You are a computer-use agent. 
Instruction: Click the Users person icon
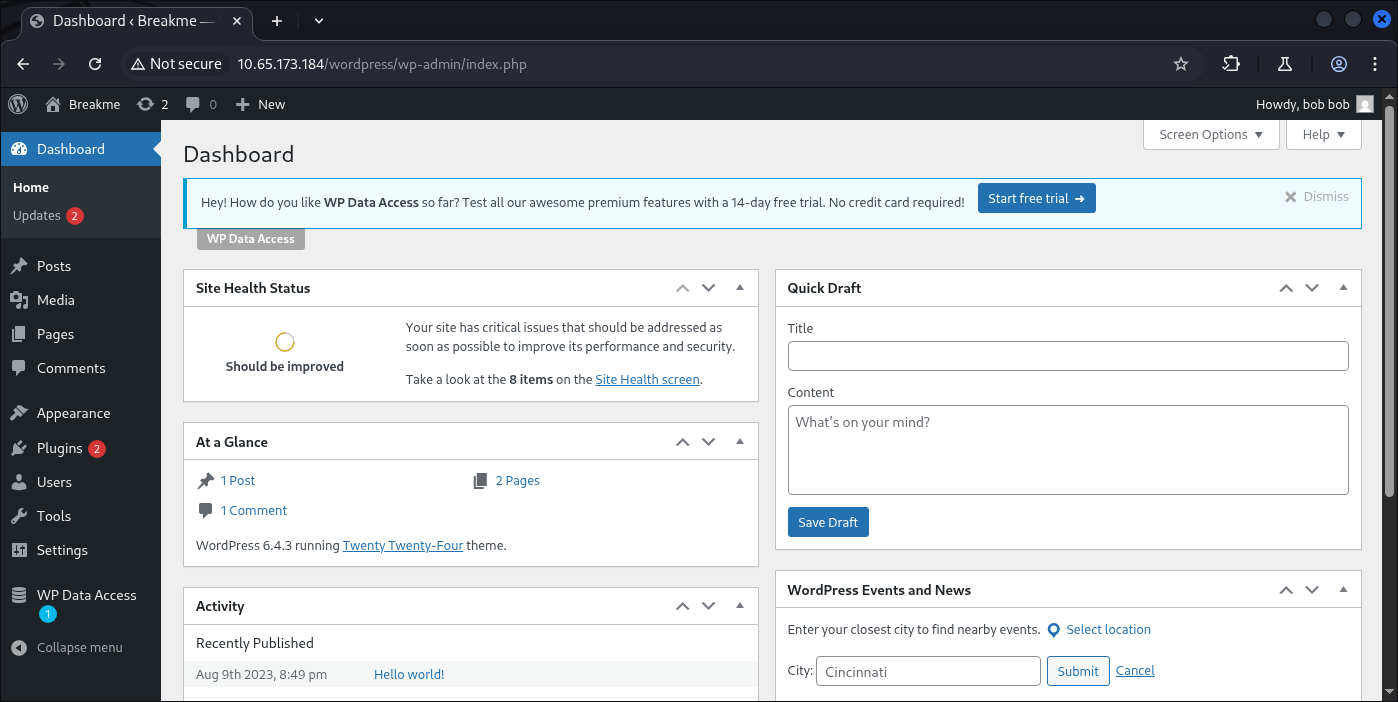[19, 482]
